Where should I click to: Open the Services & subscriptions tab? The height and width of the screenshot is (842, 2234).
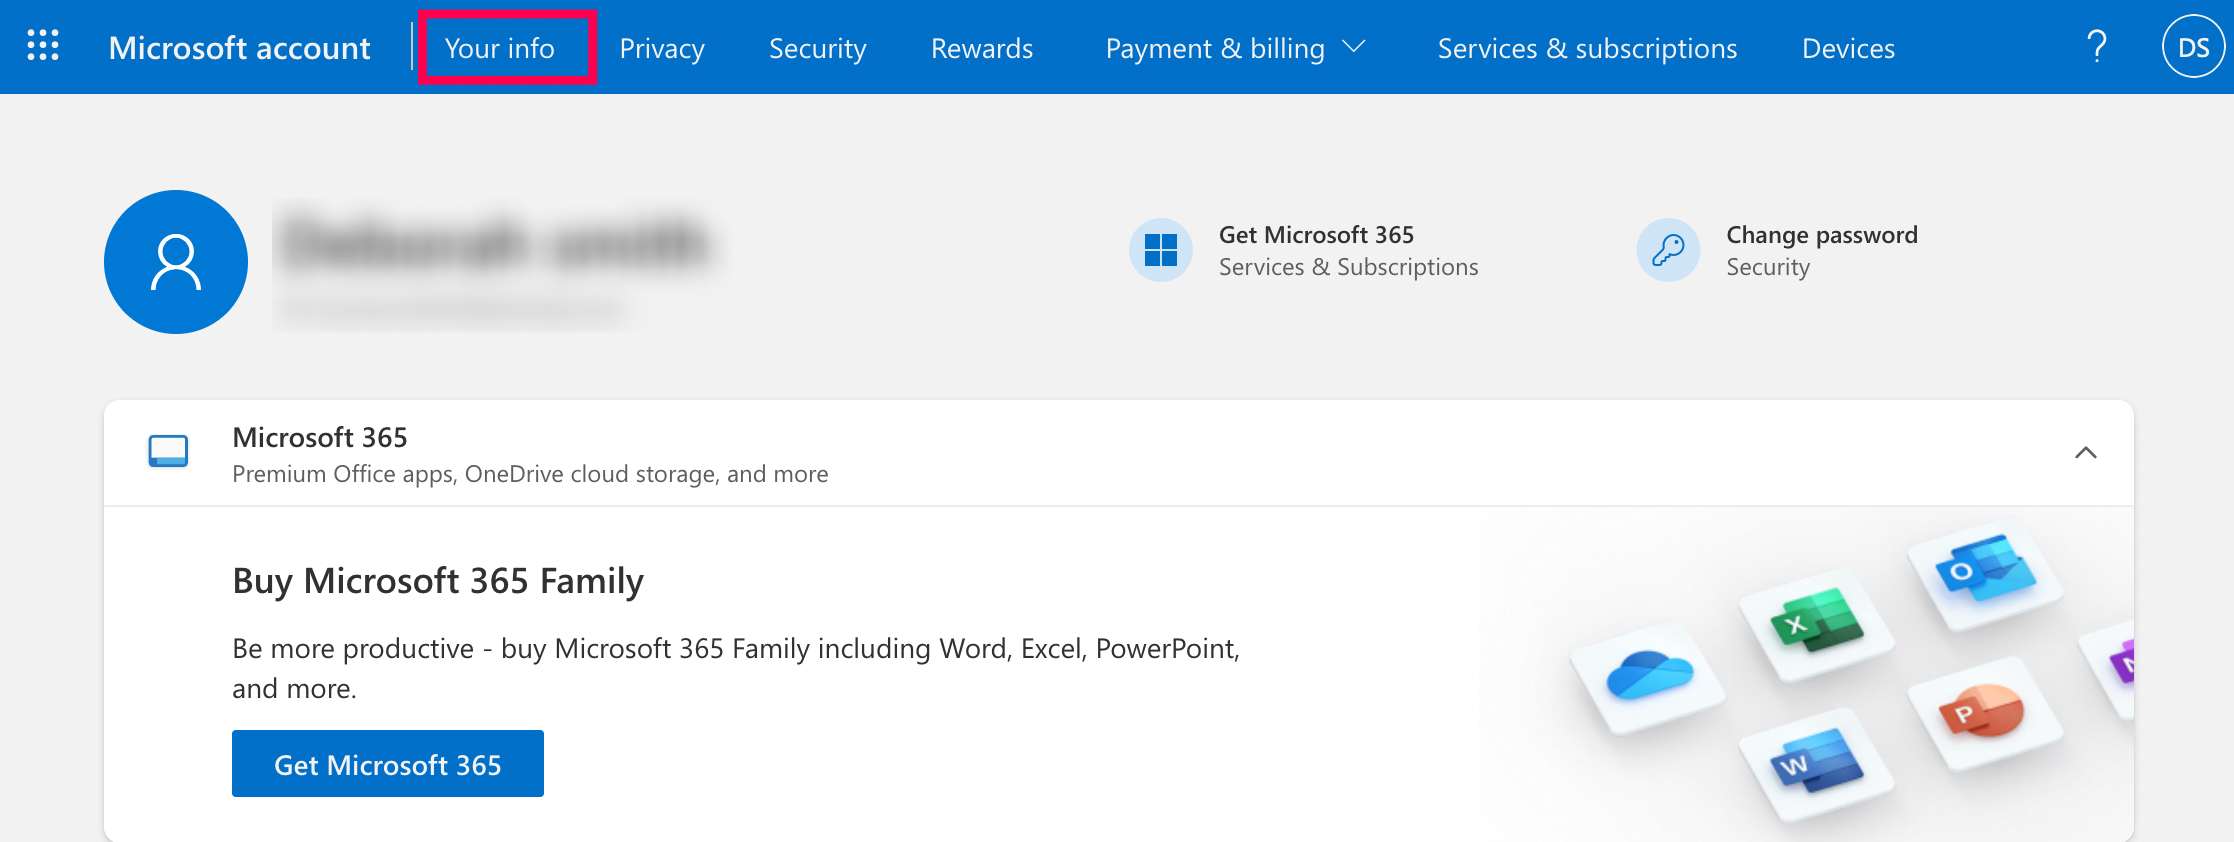[1587, 48]
